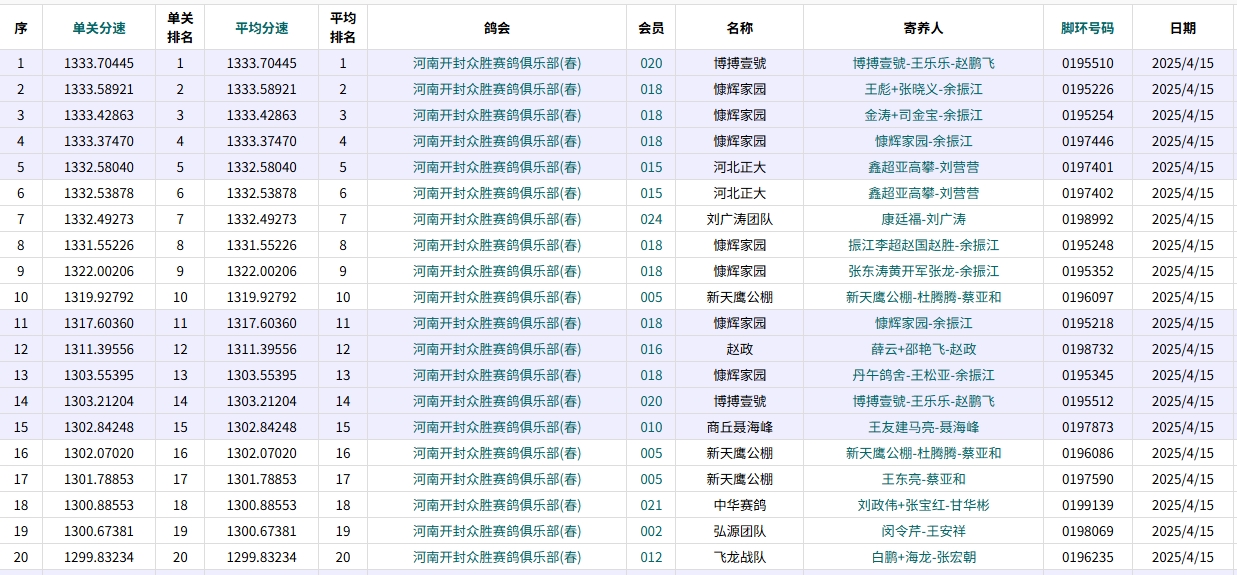
Task: Select 平均分速 value 1311.39556
Action: click(261, 349)
